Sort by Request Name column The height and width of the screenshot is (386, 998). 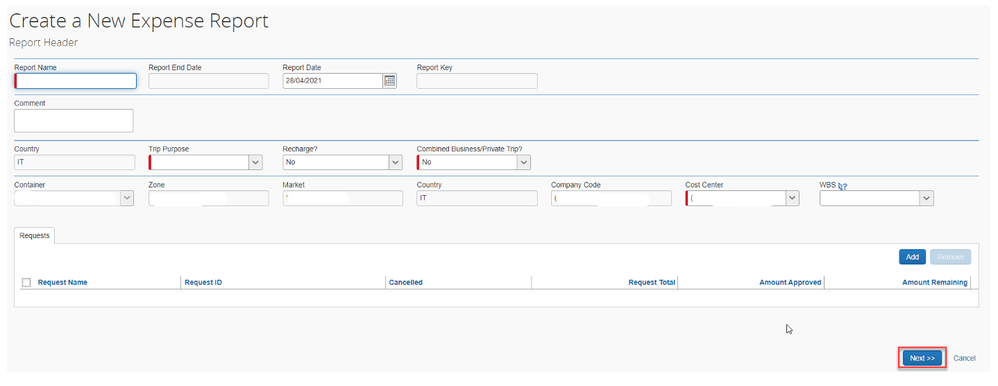pos(62,282)
